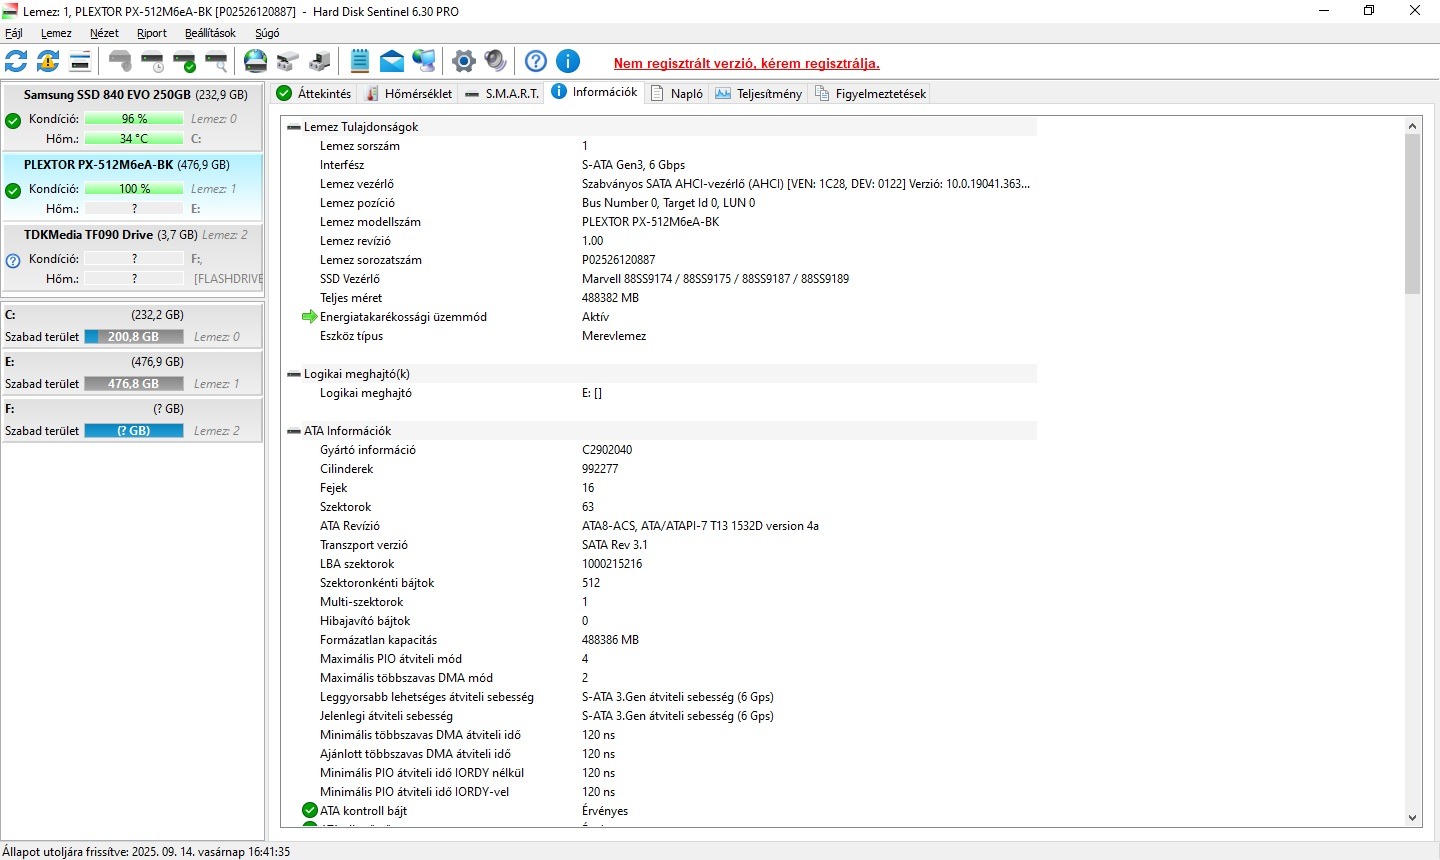
Task: Click the gray disk icon in toolbar
Action: (x=120, y=61)
